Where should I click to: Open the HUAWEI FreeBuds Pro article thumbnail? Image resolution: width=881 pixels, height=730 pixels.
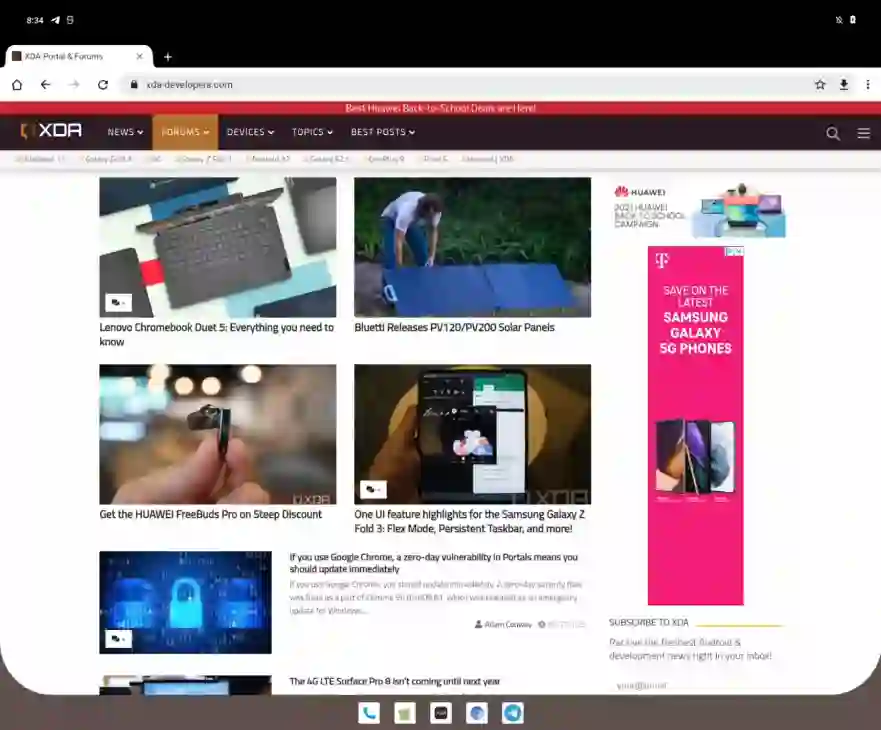218,434
